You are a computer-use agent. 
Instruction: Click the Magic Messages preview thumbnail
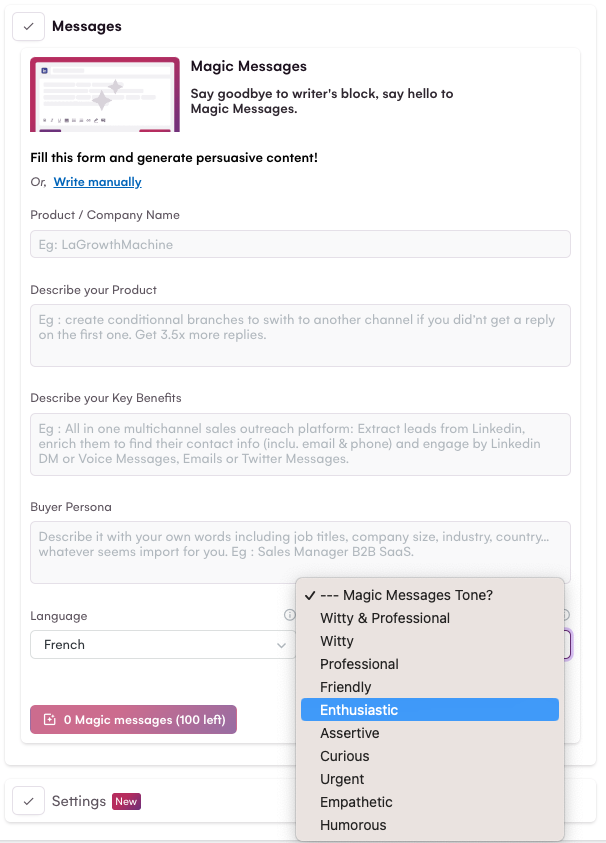pyautogui.click(x=105, y=95)
